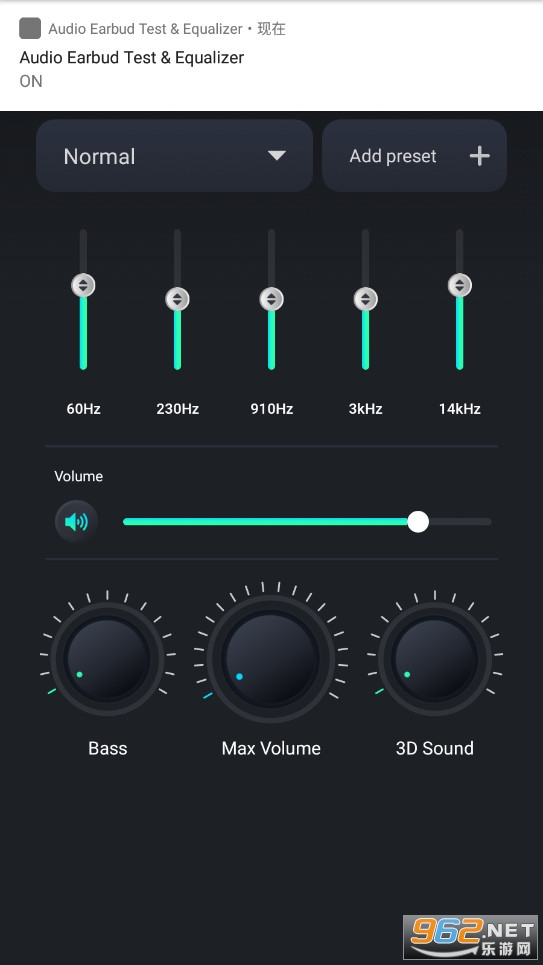The width and height of the screenshot is (543, 965).
Task: Click the Volume label text
Action: coord(79,476)
